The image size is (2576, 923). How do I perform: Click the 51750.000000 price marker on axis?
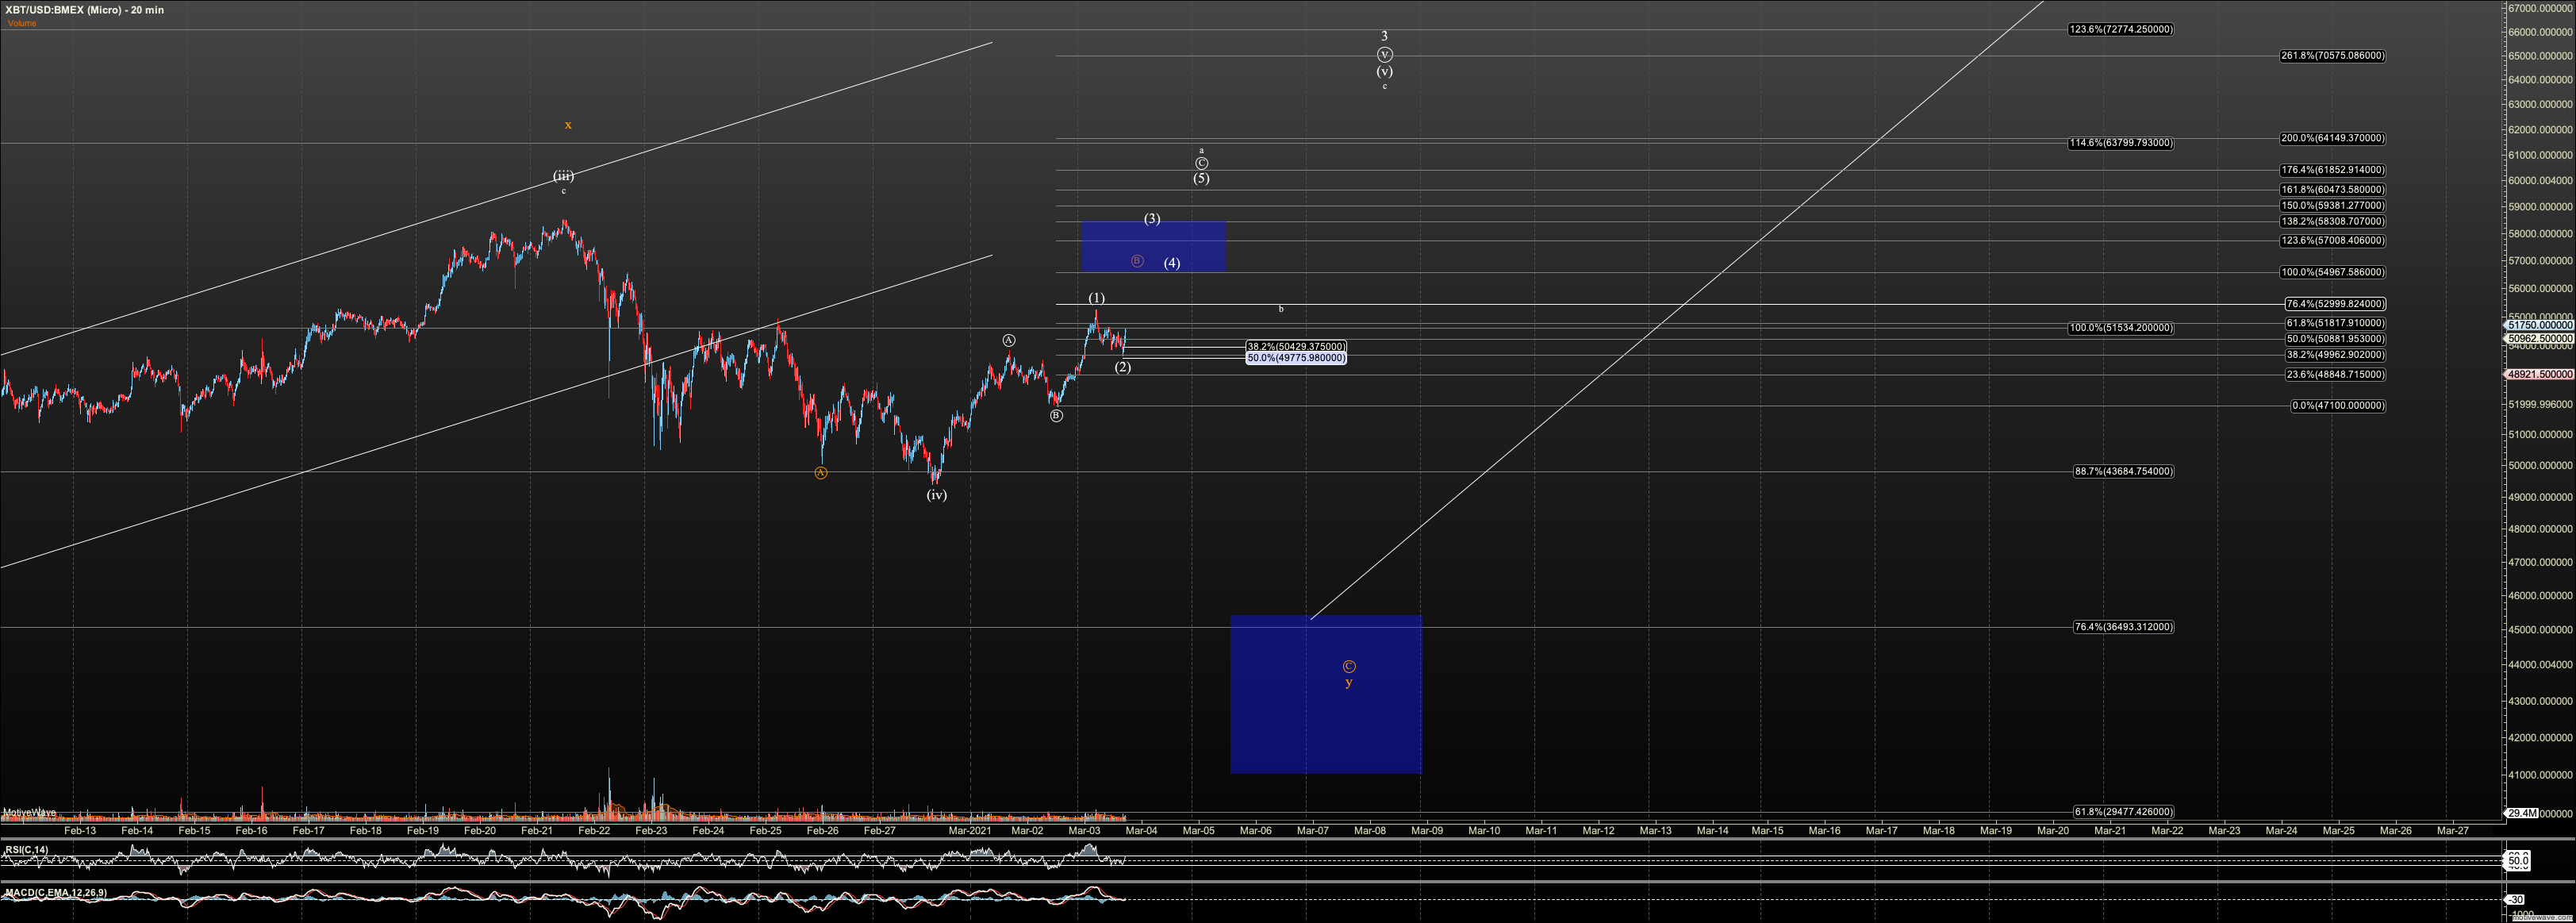pyautogui.click(x=2539, y=325)
